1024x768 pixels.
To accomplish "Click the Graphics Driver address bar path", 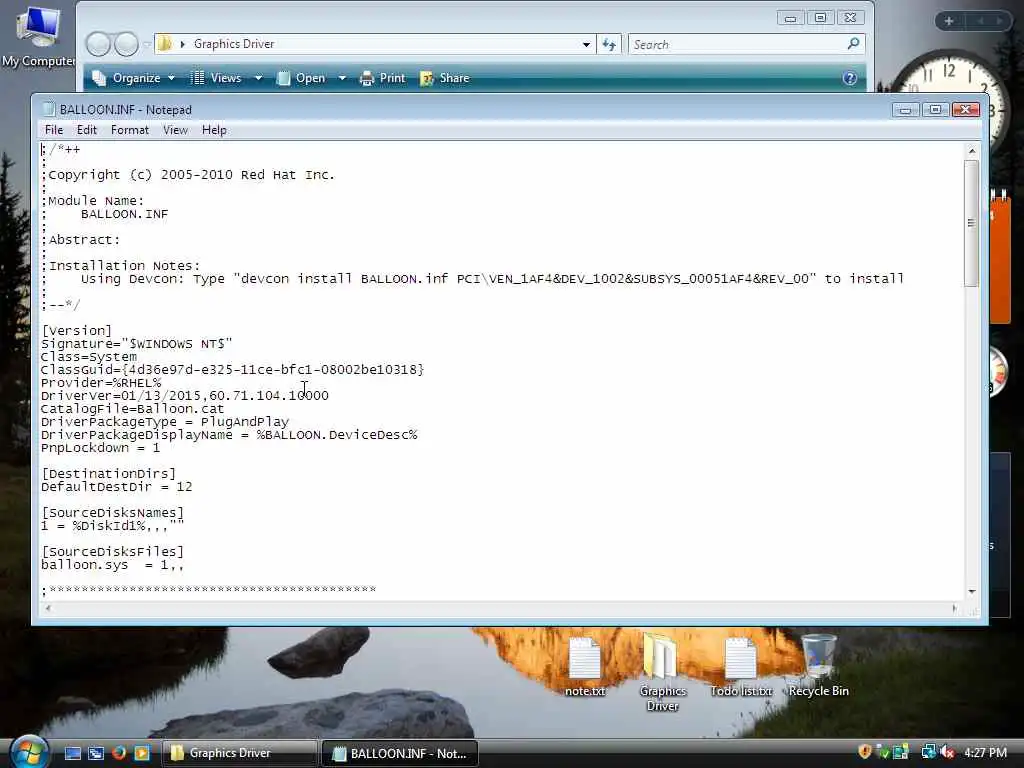I will pyautogui.click(x=234, y=44).
